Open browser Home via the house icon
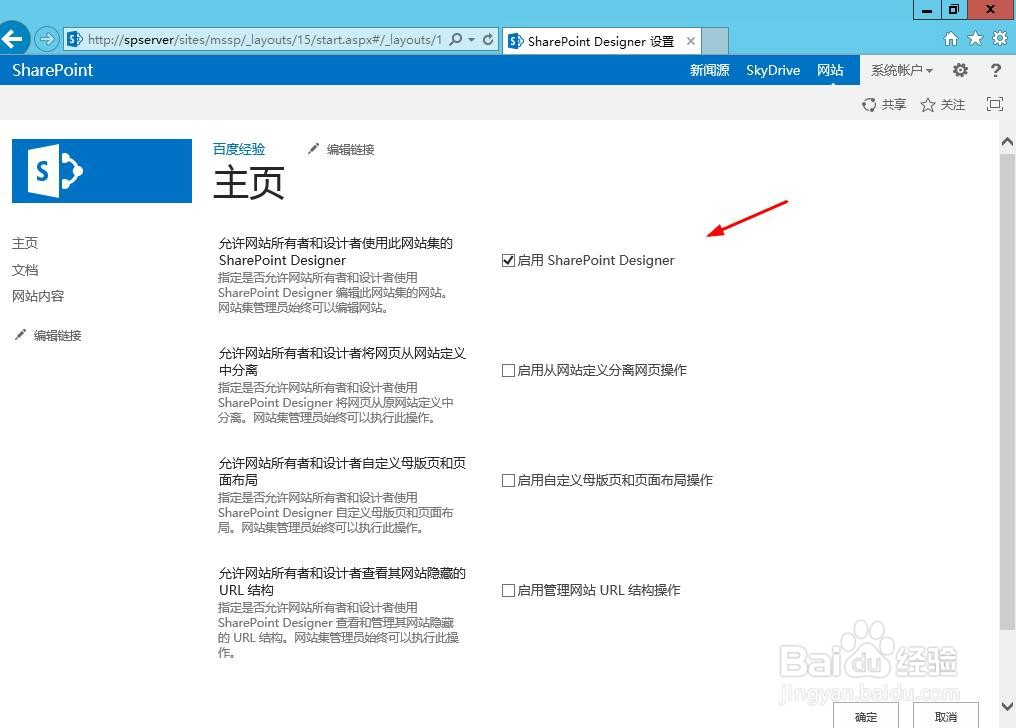This screenshot has width=1016, height=728. [x=950, y=38]
